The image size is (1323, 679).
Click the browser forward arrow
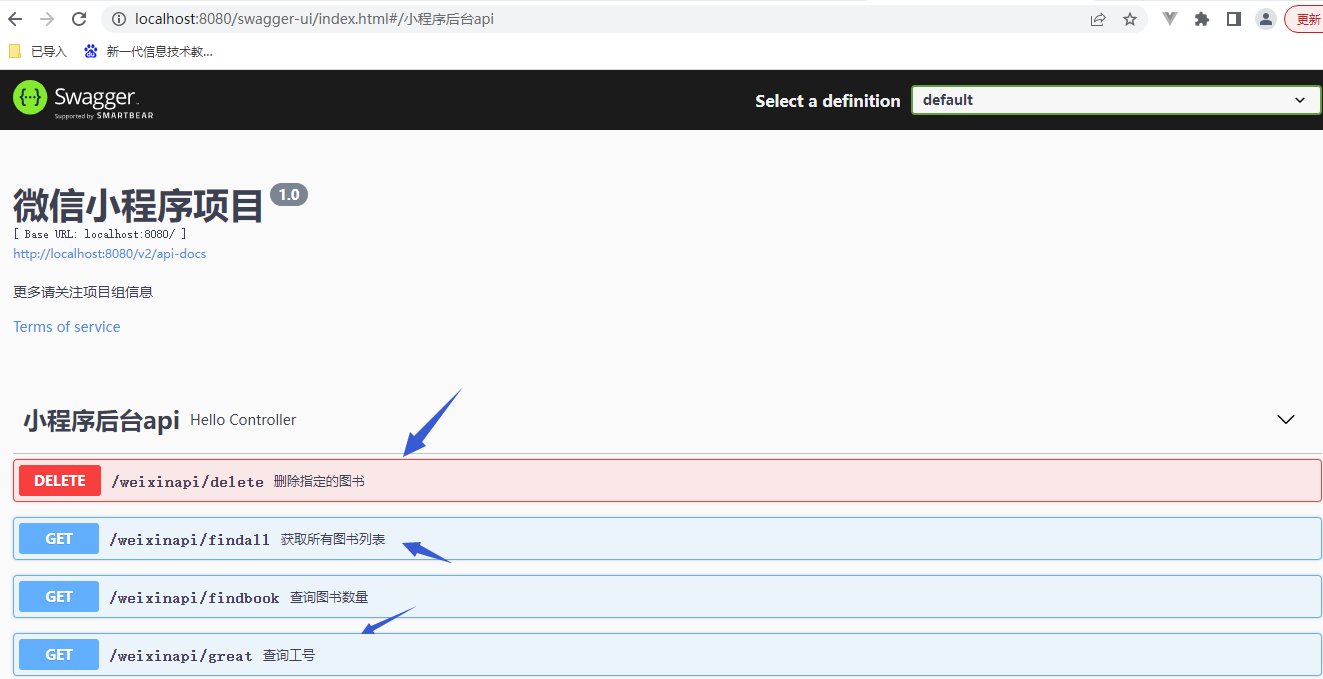[x=46, y=19]
